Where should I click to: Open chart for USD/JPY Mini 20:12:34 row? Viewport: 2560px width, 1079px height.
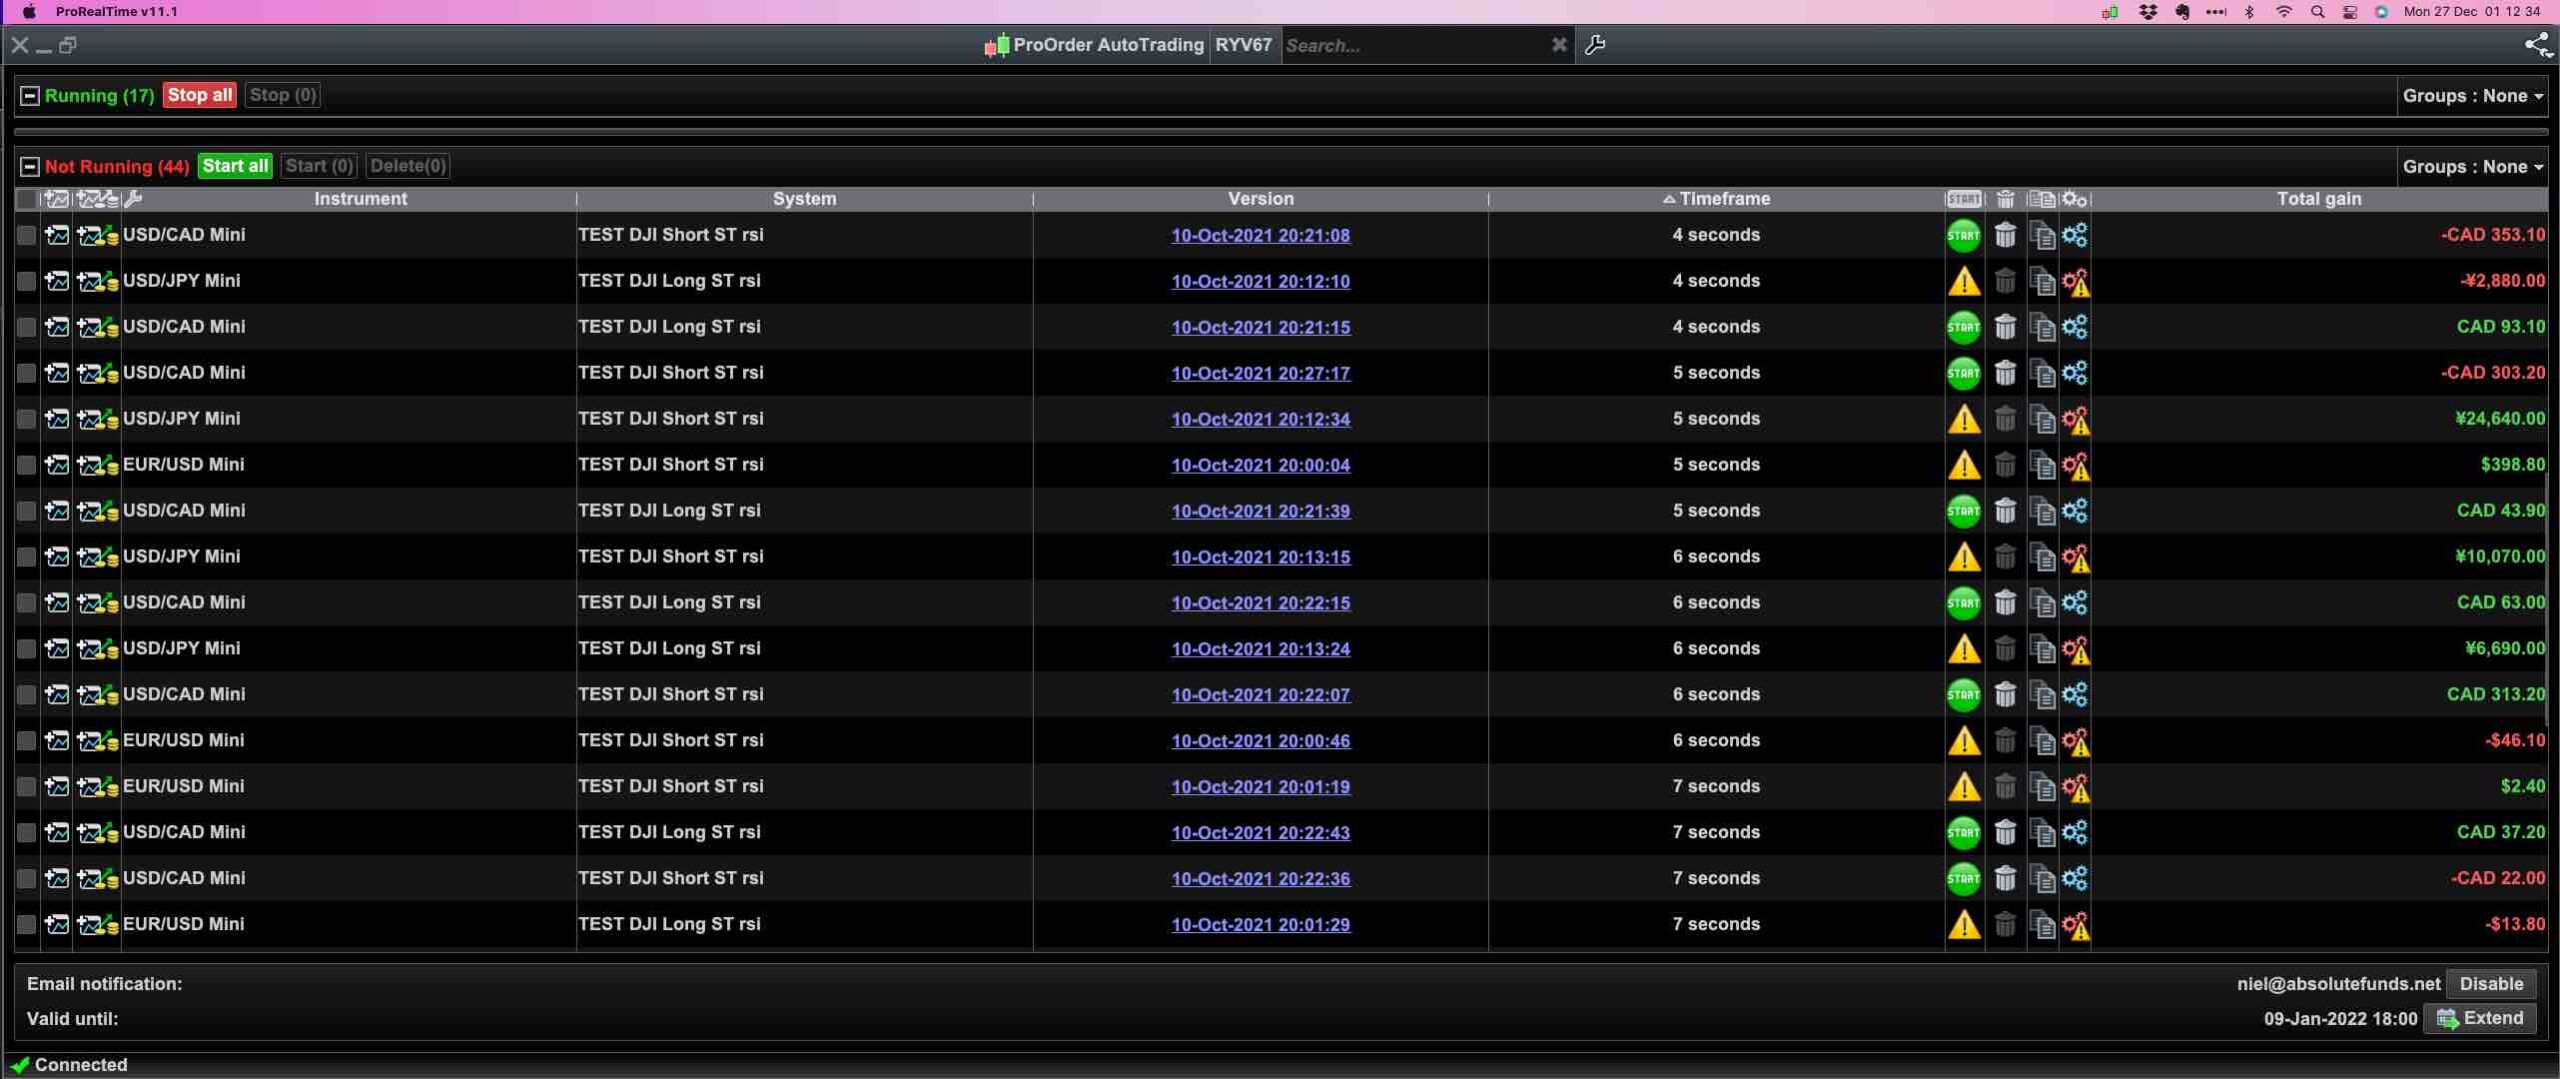pyautogui.click(x=57, y=419)
